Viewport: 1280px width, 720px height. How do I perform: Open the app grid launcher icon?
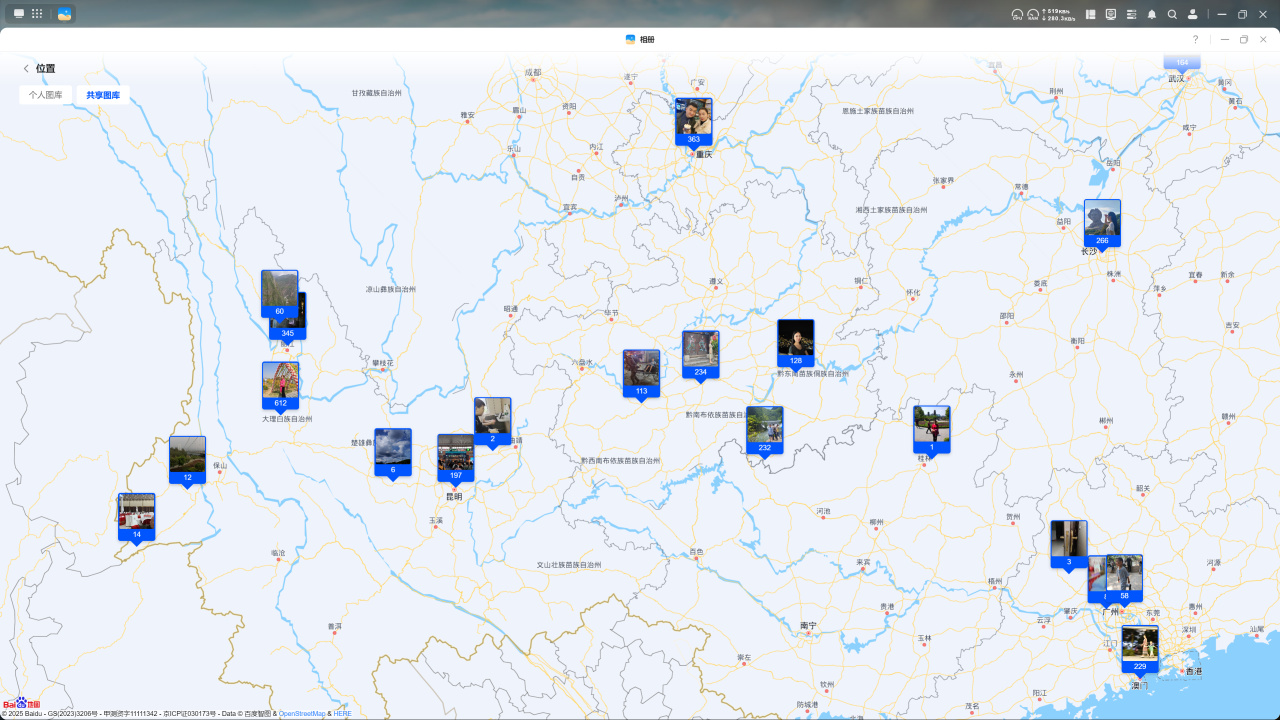pos(37,14)
